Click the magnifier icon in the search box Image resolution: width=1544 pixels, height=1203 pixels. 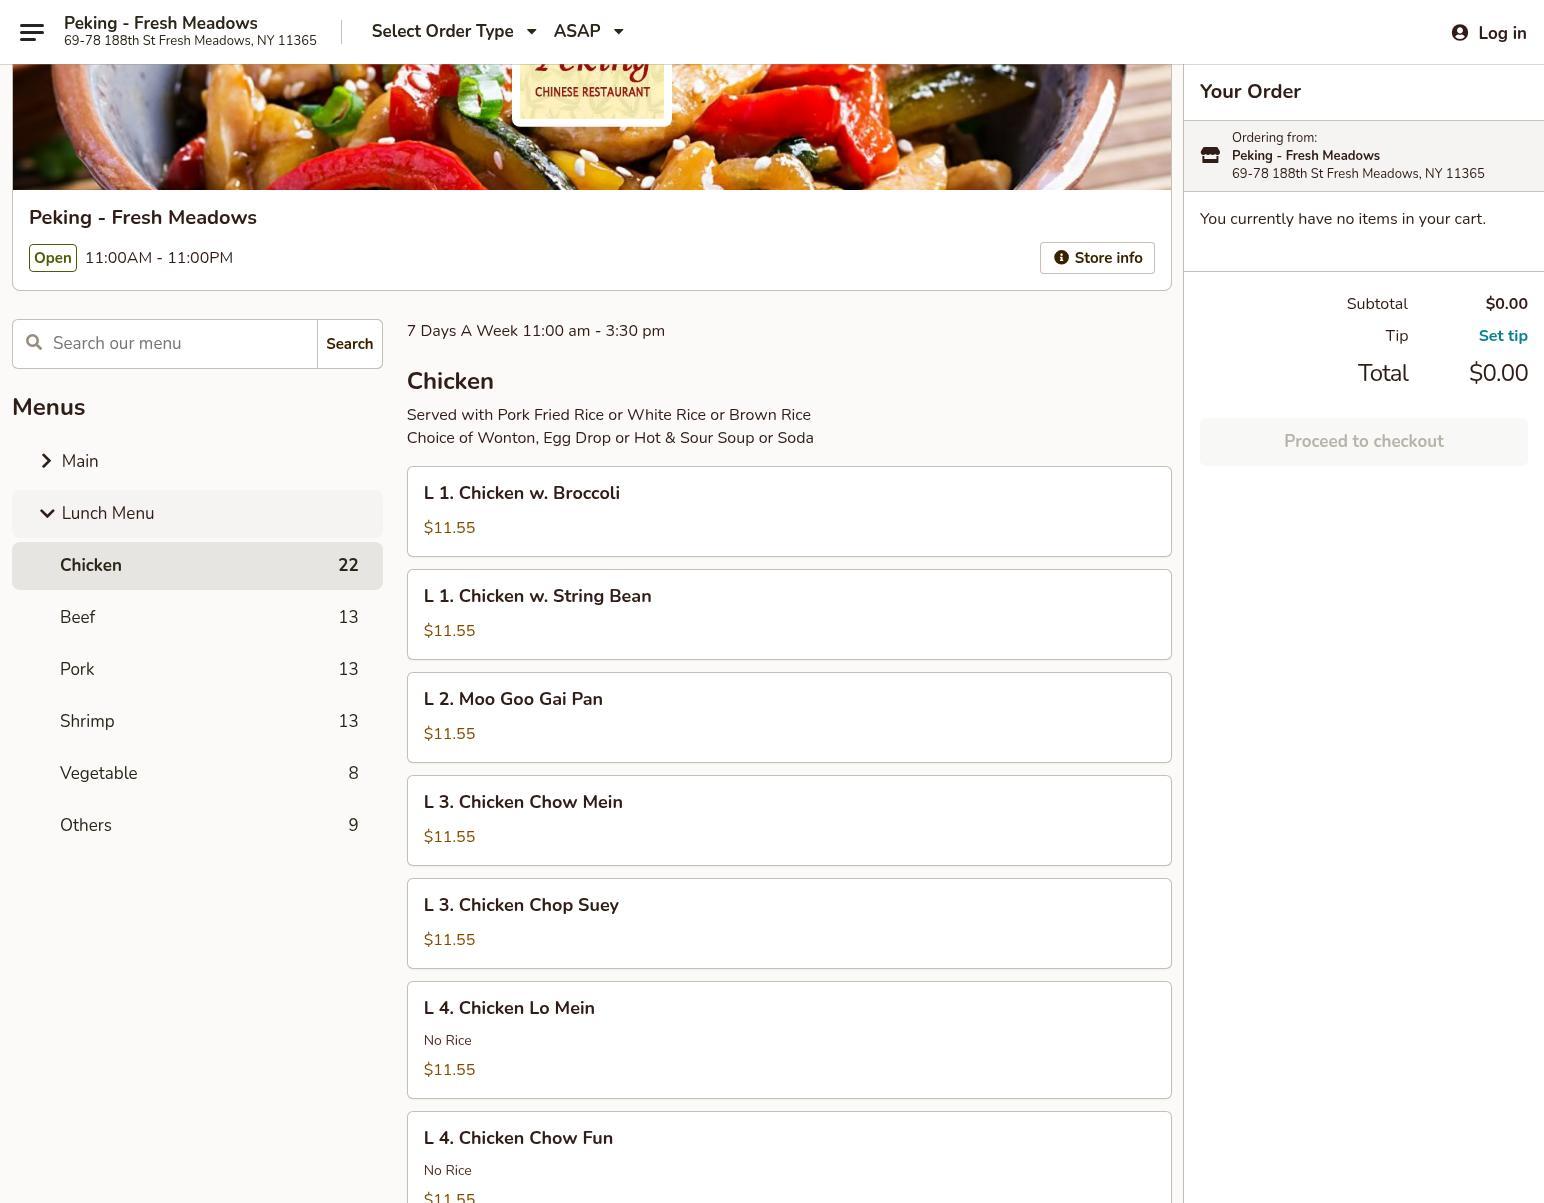(x=34, y=343)
